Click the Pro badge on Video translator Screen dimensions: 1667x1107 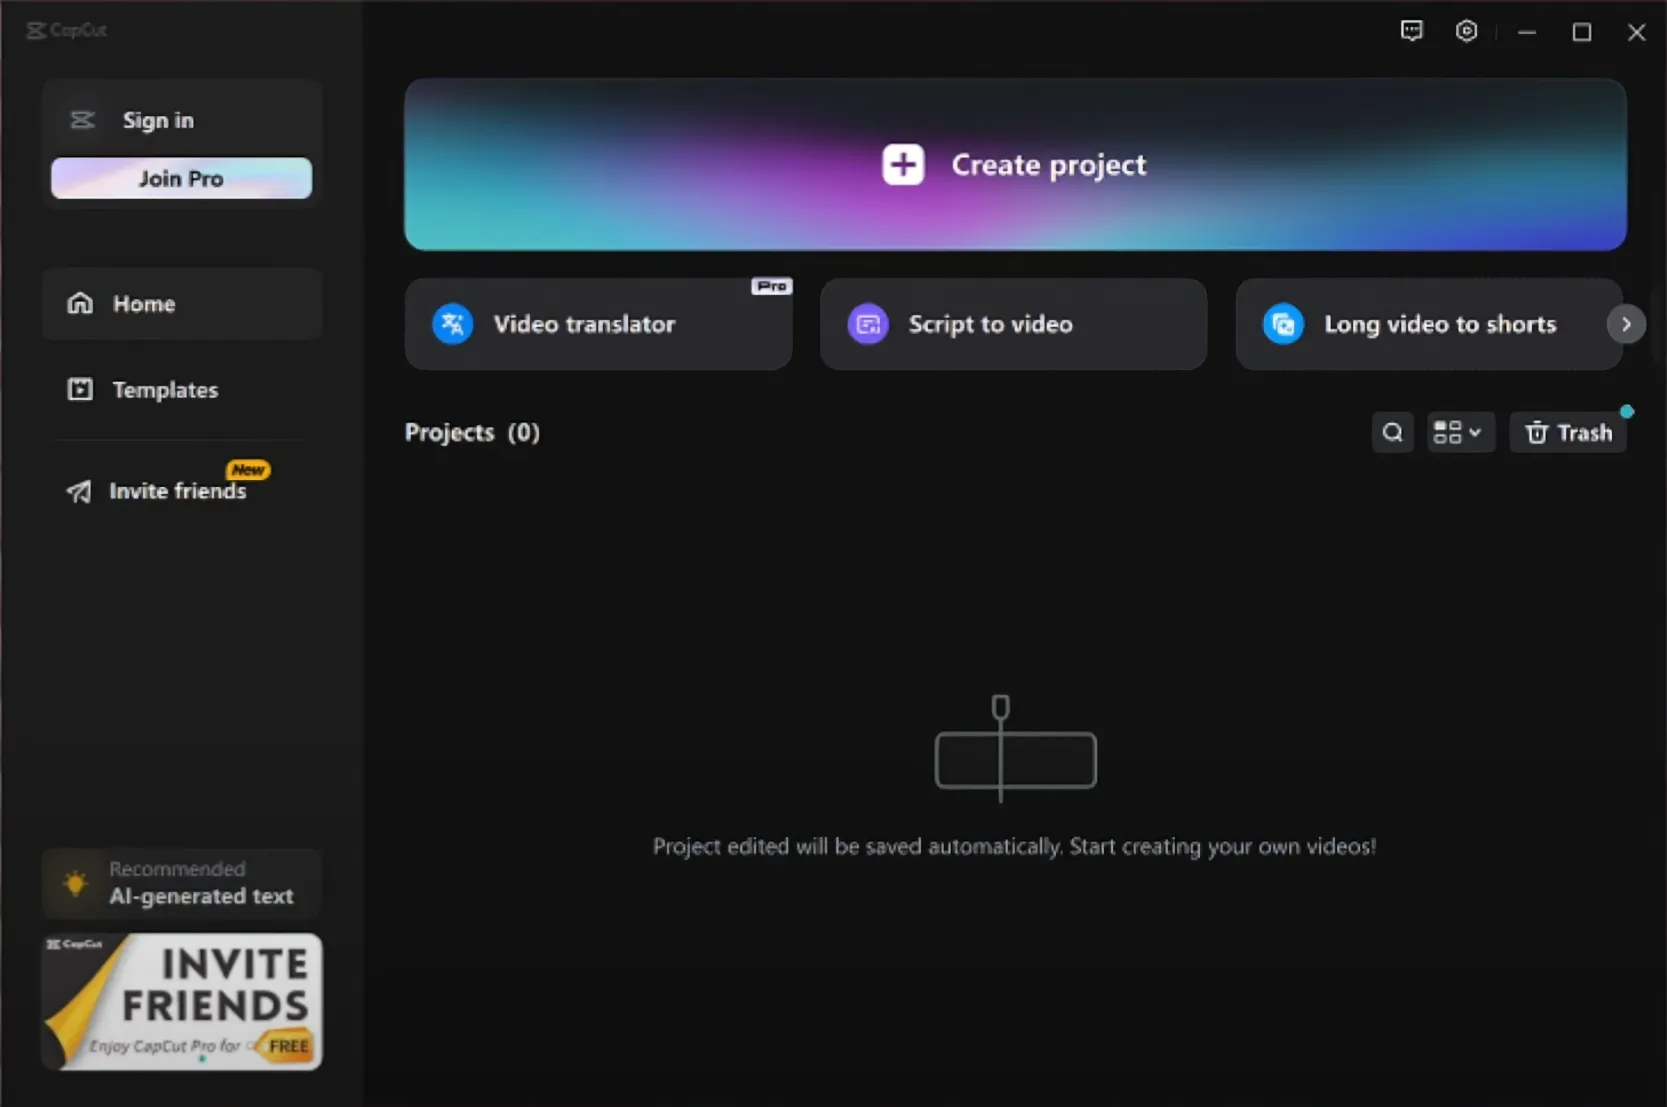(771, 286)
